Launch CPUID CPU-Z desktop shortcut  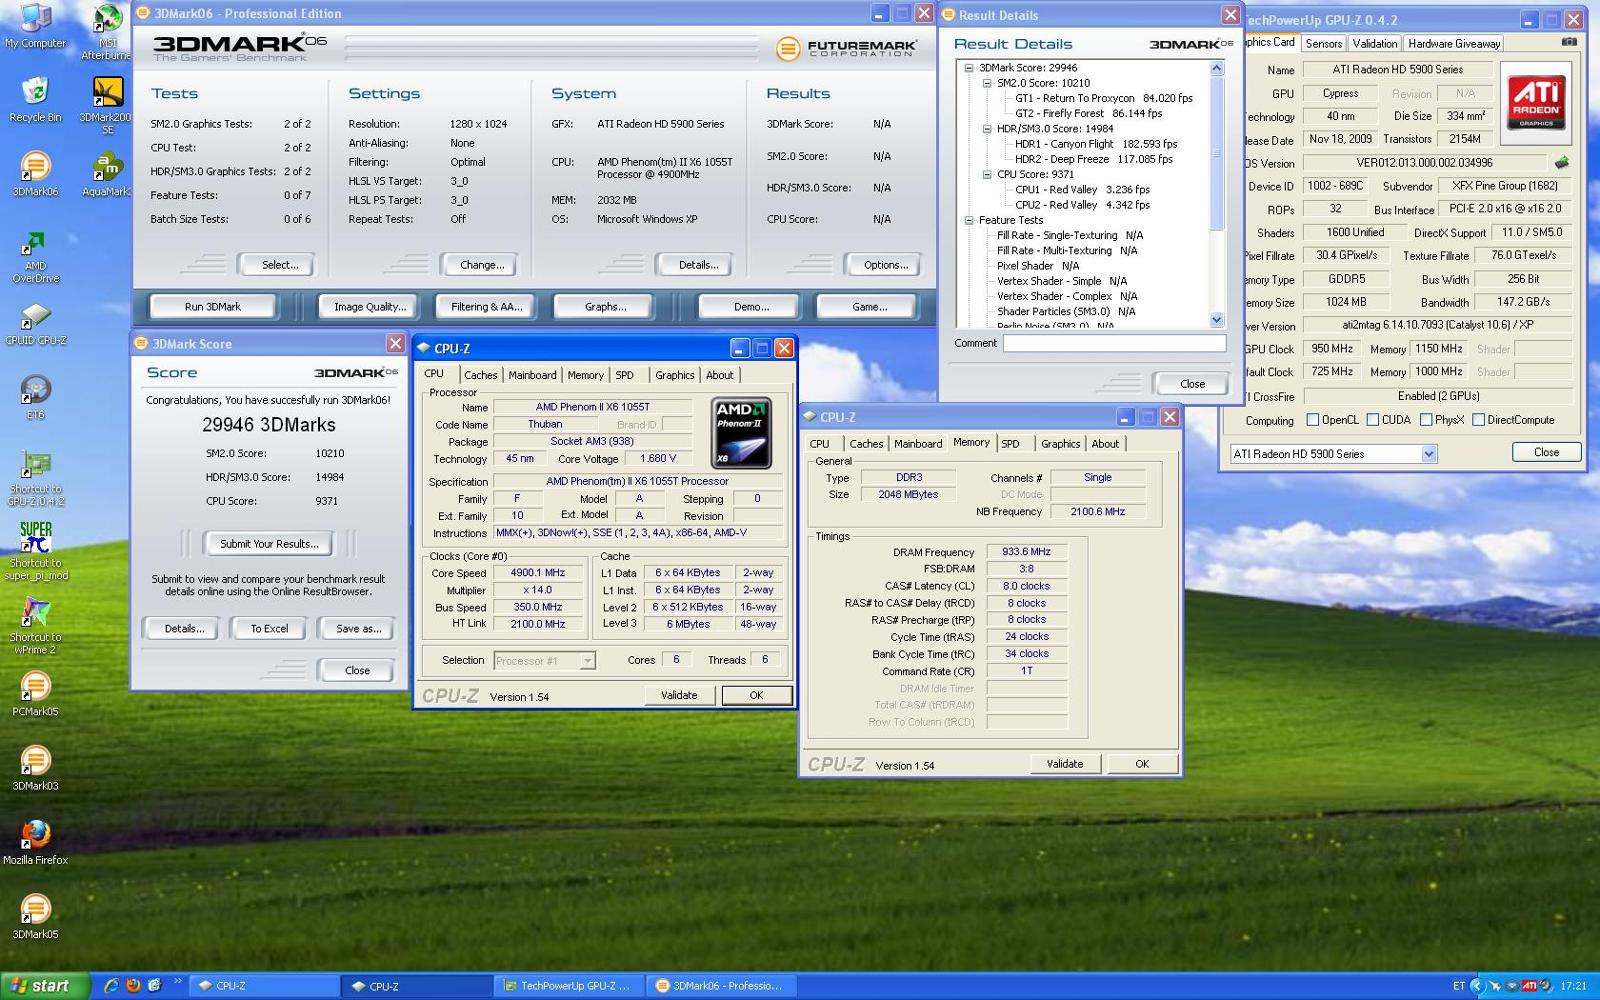pos(36,325)
